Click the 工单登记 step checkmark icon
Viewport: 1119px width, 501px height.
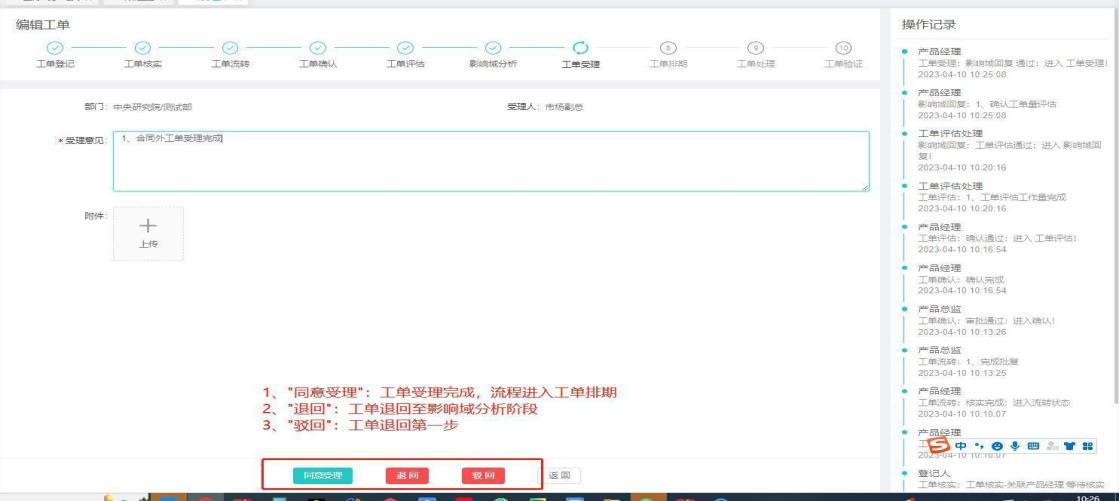[x=56, y=47]
